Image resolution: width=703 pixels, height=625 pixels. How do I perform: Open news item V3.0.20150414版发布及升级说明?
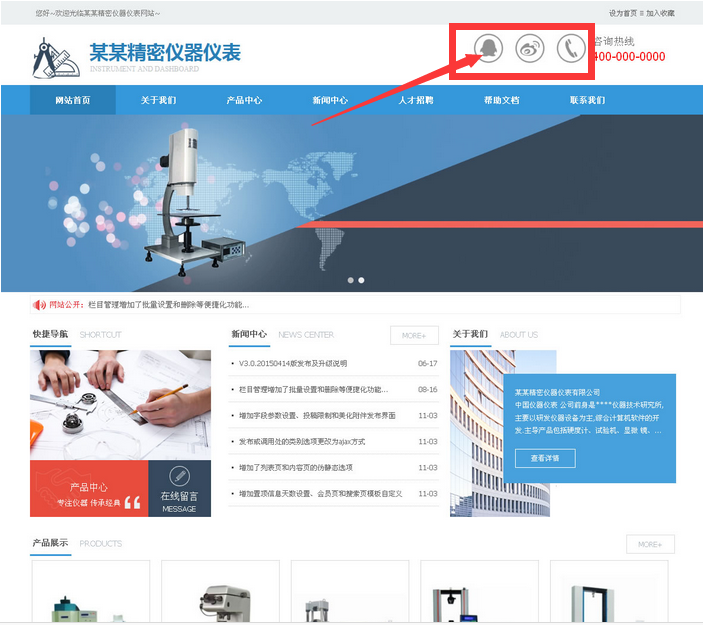click(x=292, y=364)
